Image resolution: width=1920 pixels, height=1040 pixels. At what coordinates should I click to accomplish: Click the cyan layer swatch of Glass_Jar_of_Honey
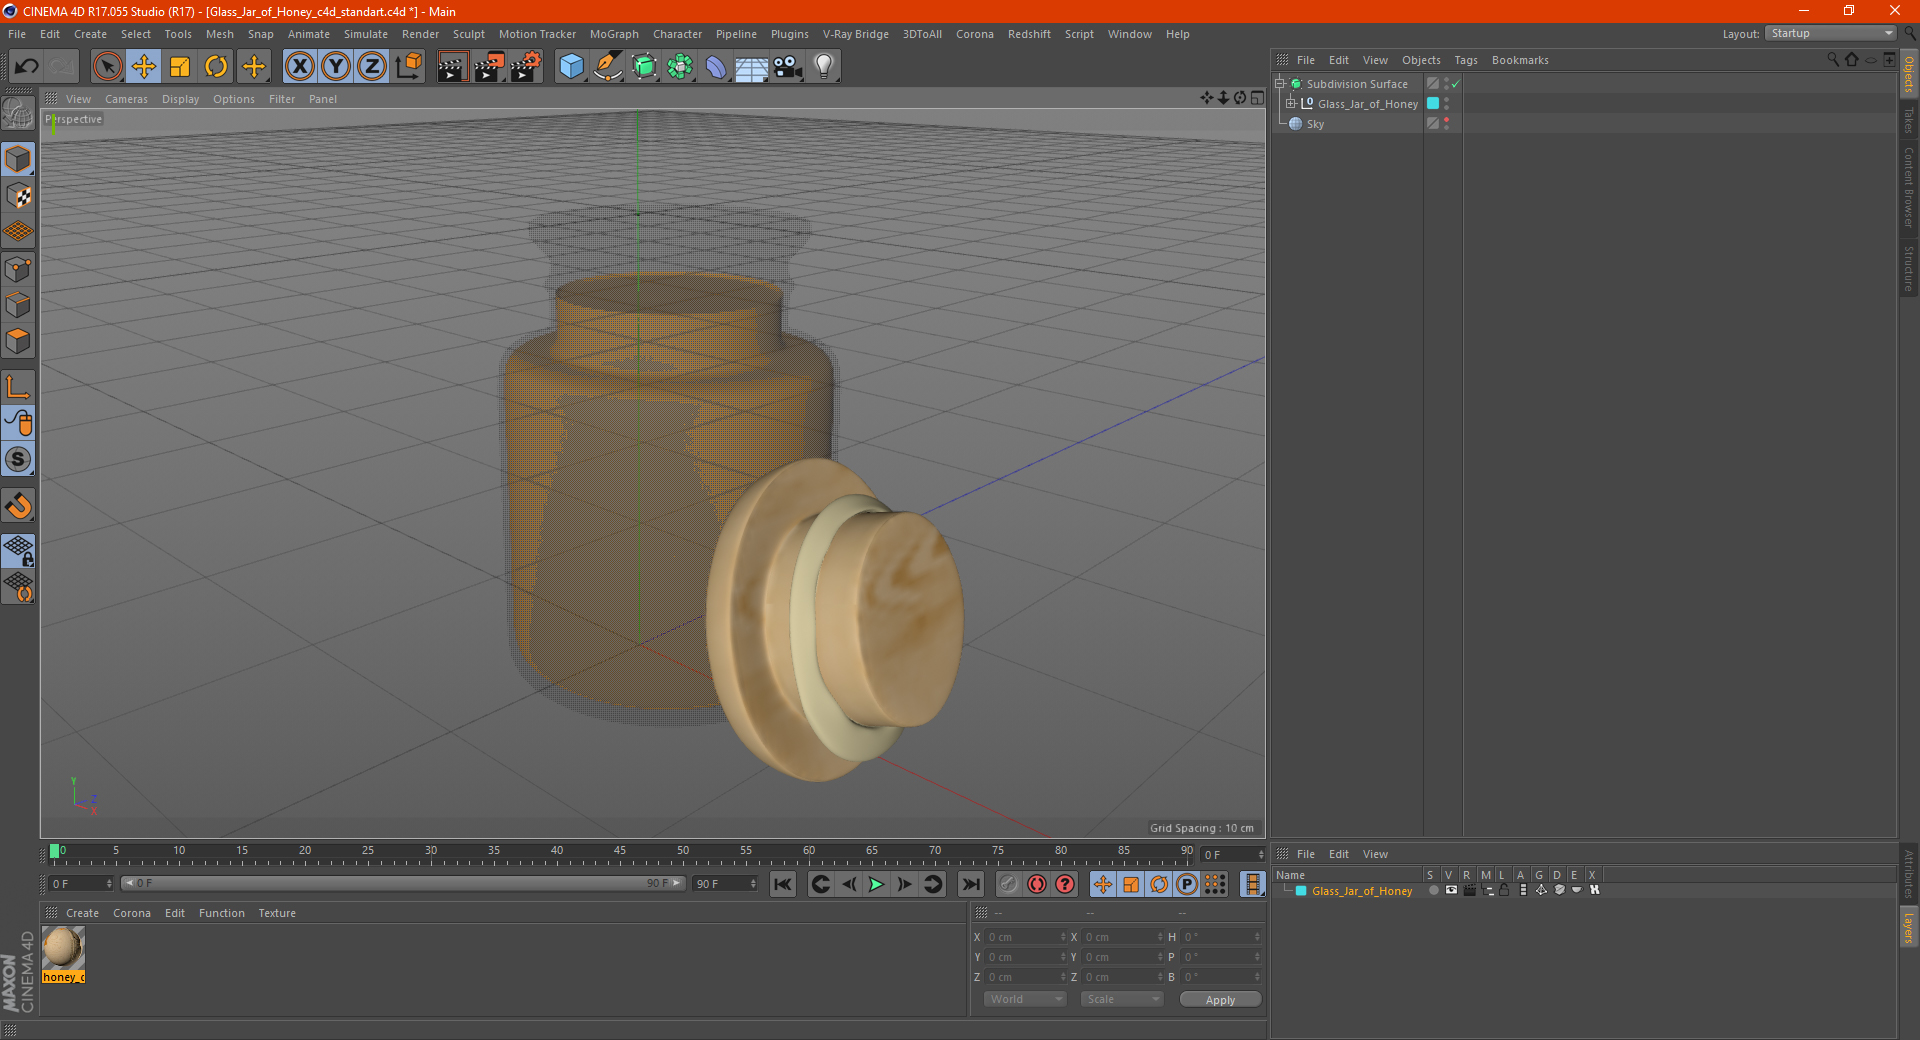(x=1433, y=104)
